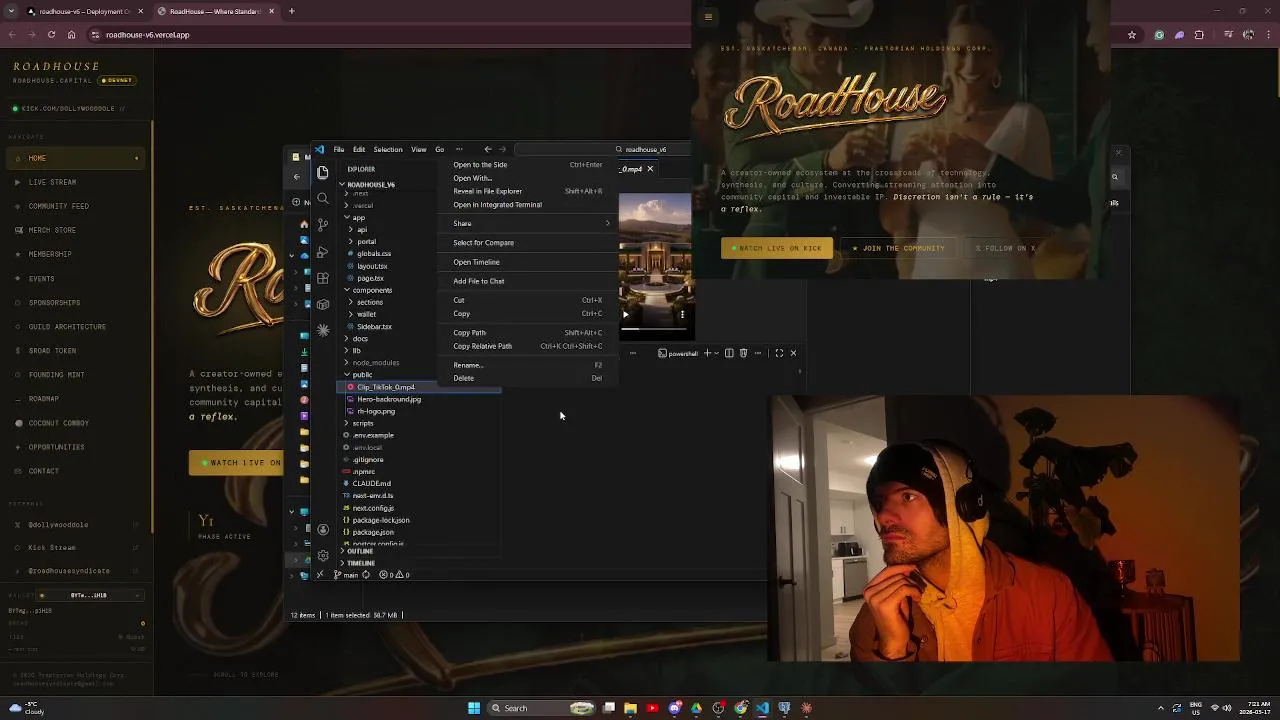Choose Delete in the context menu
Viewport: 1280px width, 720px height.
click(527, 378)
